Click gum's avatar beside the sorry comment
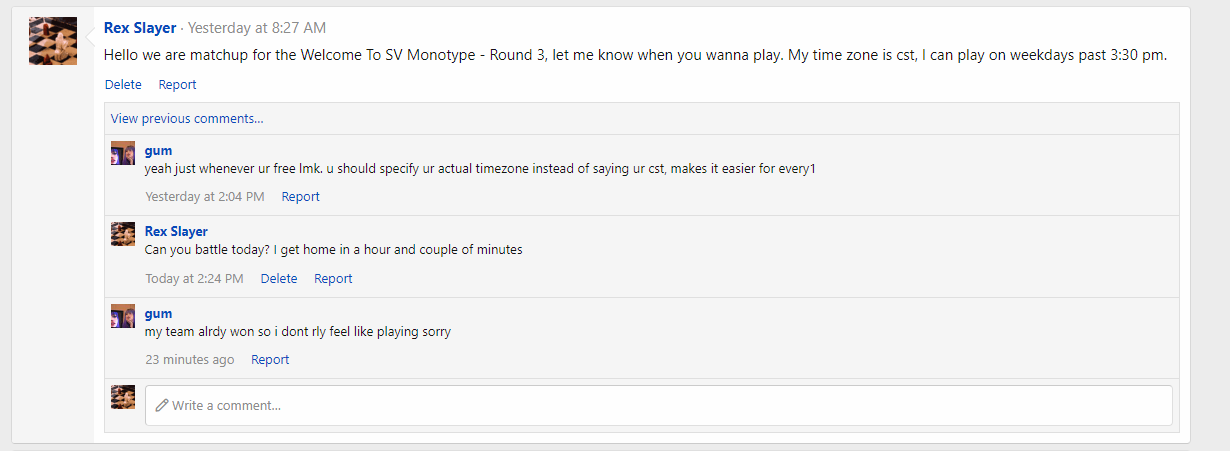Screen dimensions: 1230x451 click(x=123, y=316)
